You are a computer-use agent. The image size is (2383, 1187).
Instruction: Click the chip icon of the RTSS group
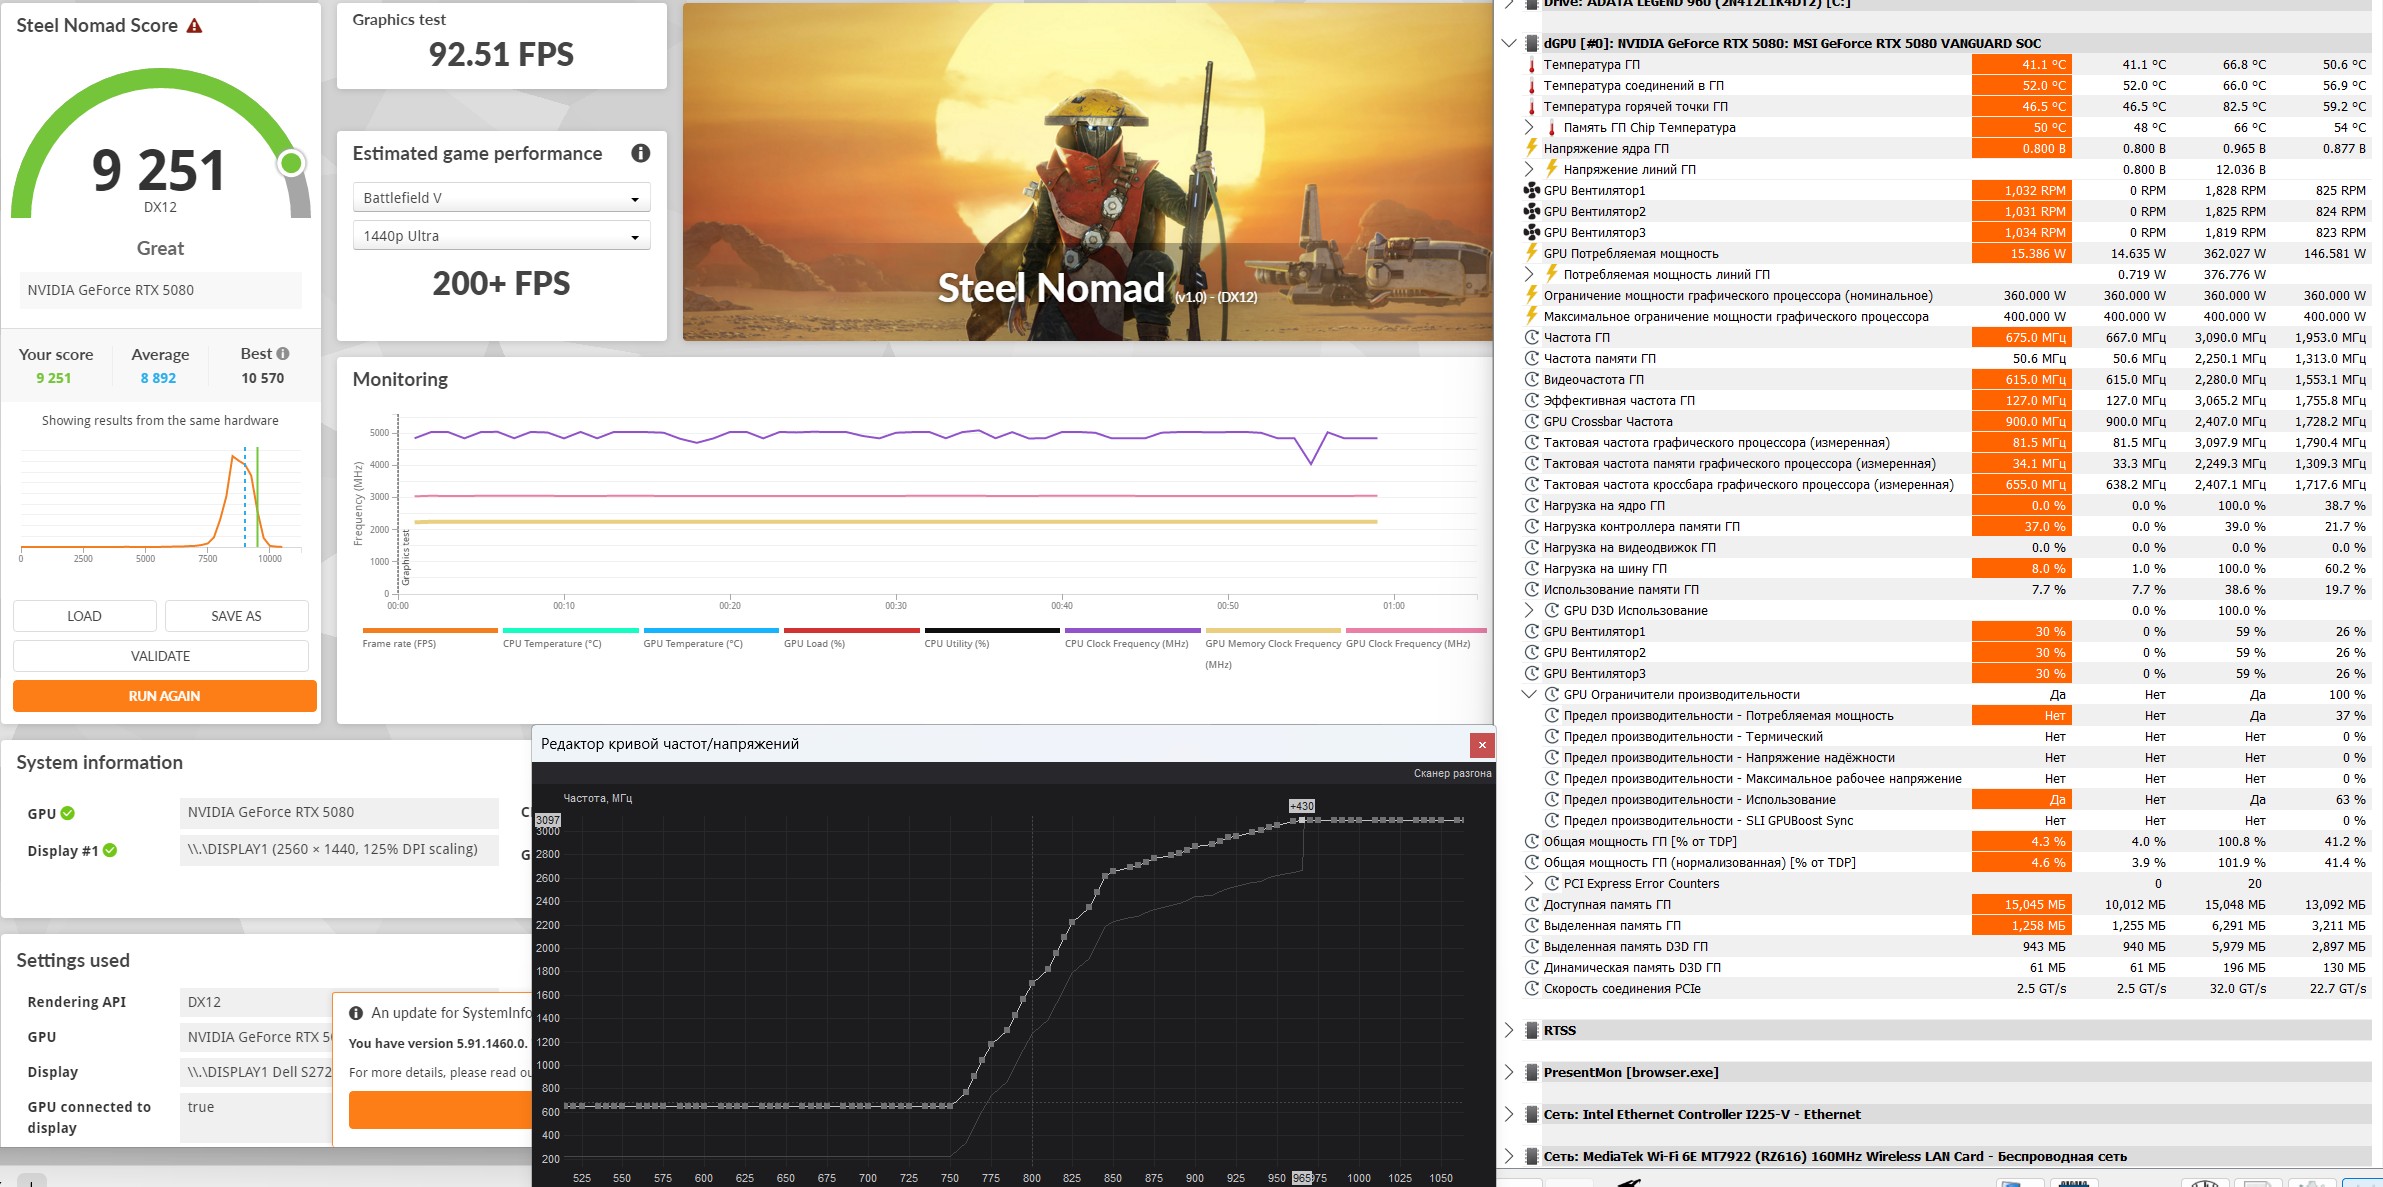(1531, 1031)
